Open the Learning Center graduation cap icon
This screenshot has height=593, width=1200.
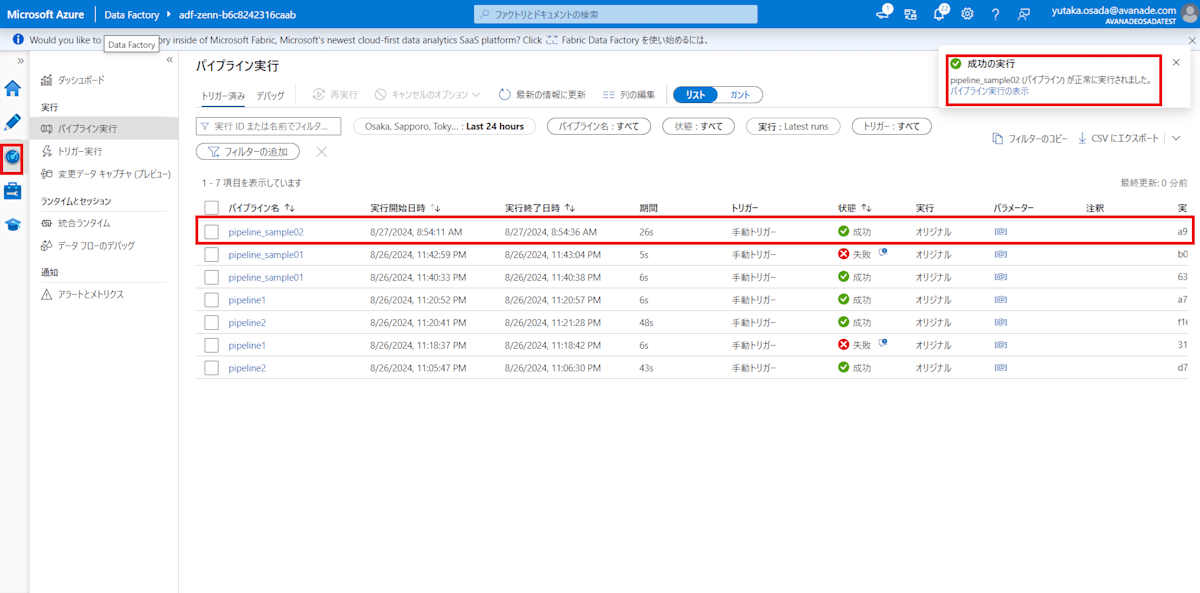[13, 224]
